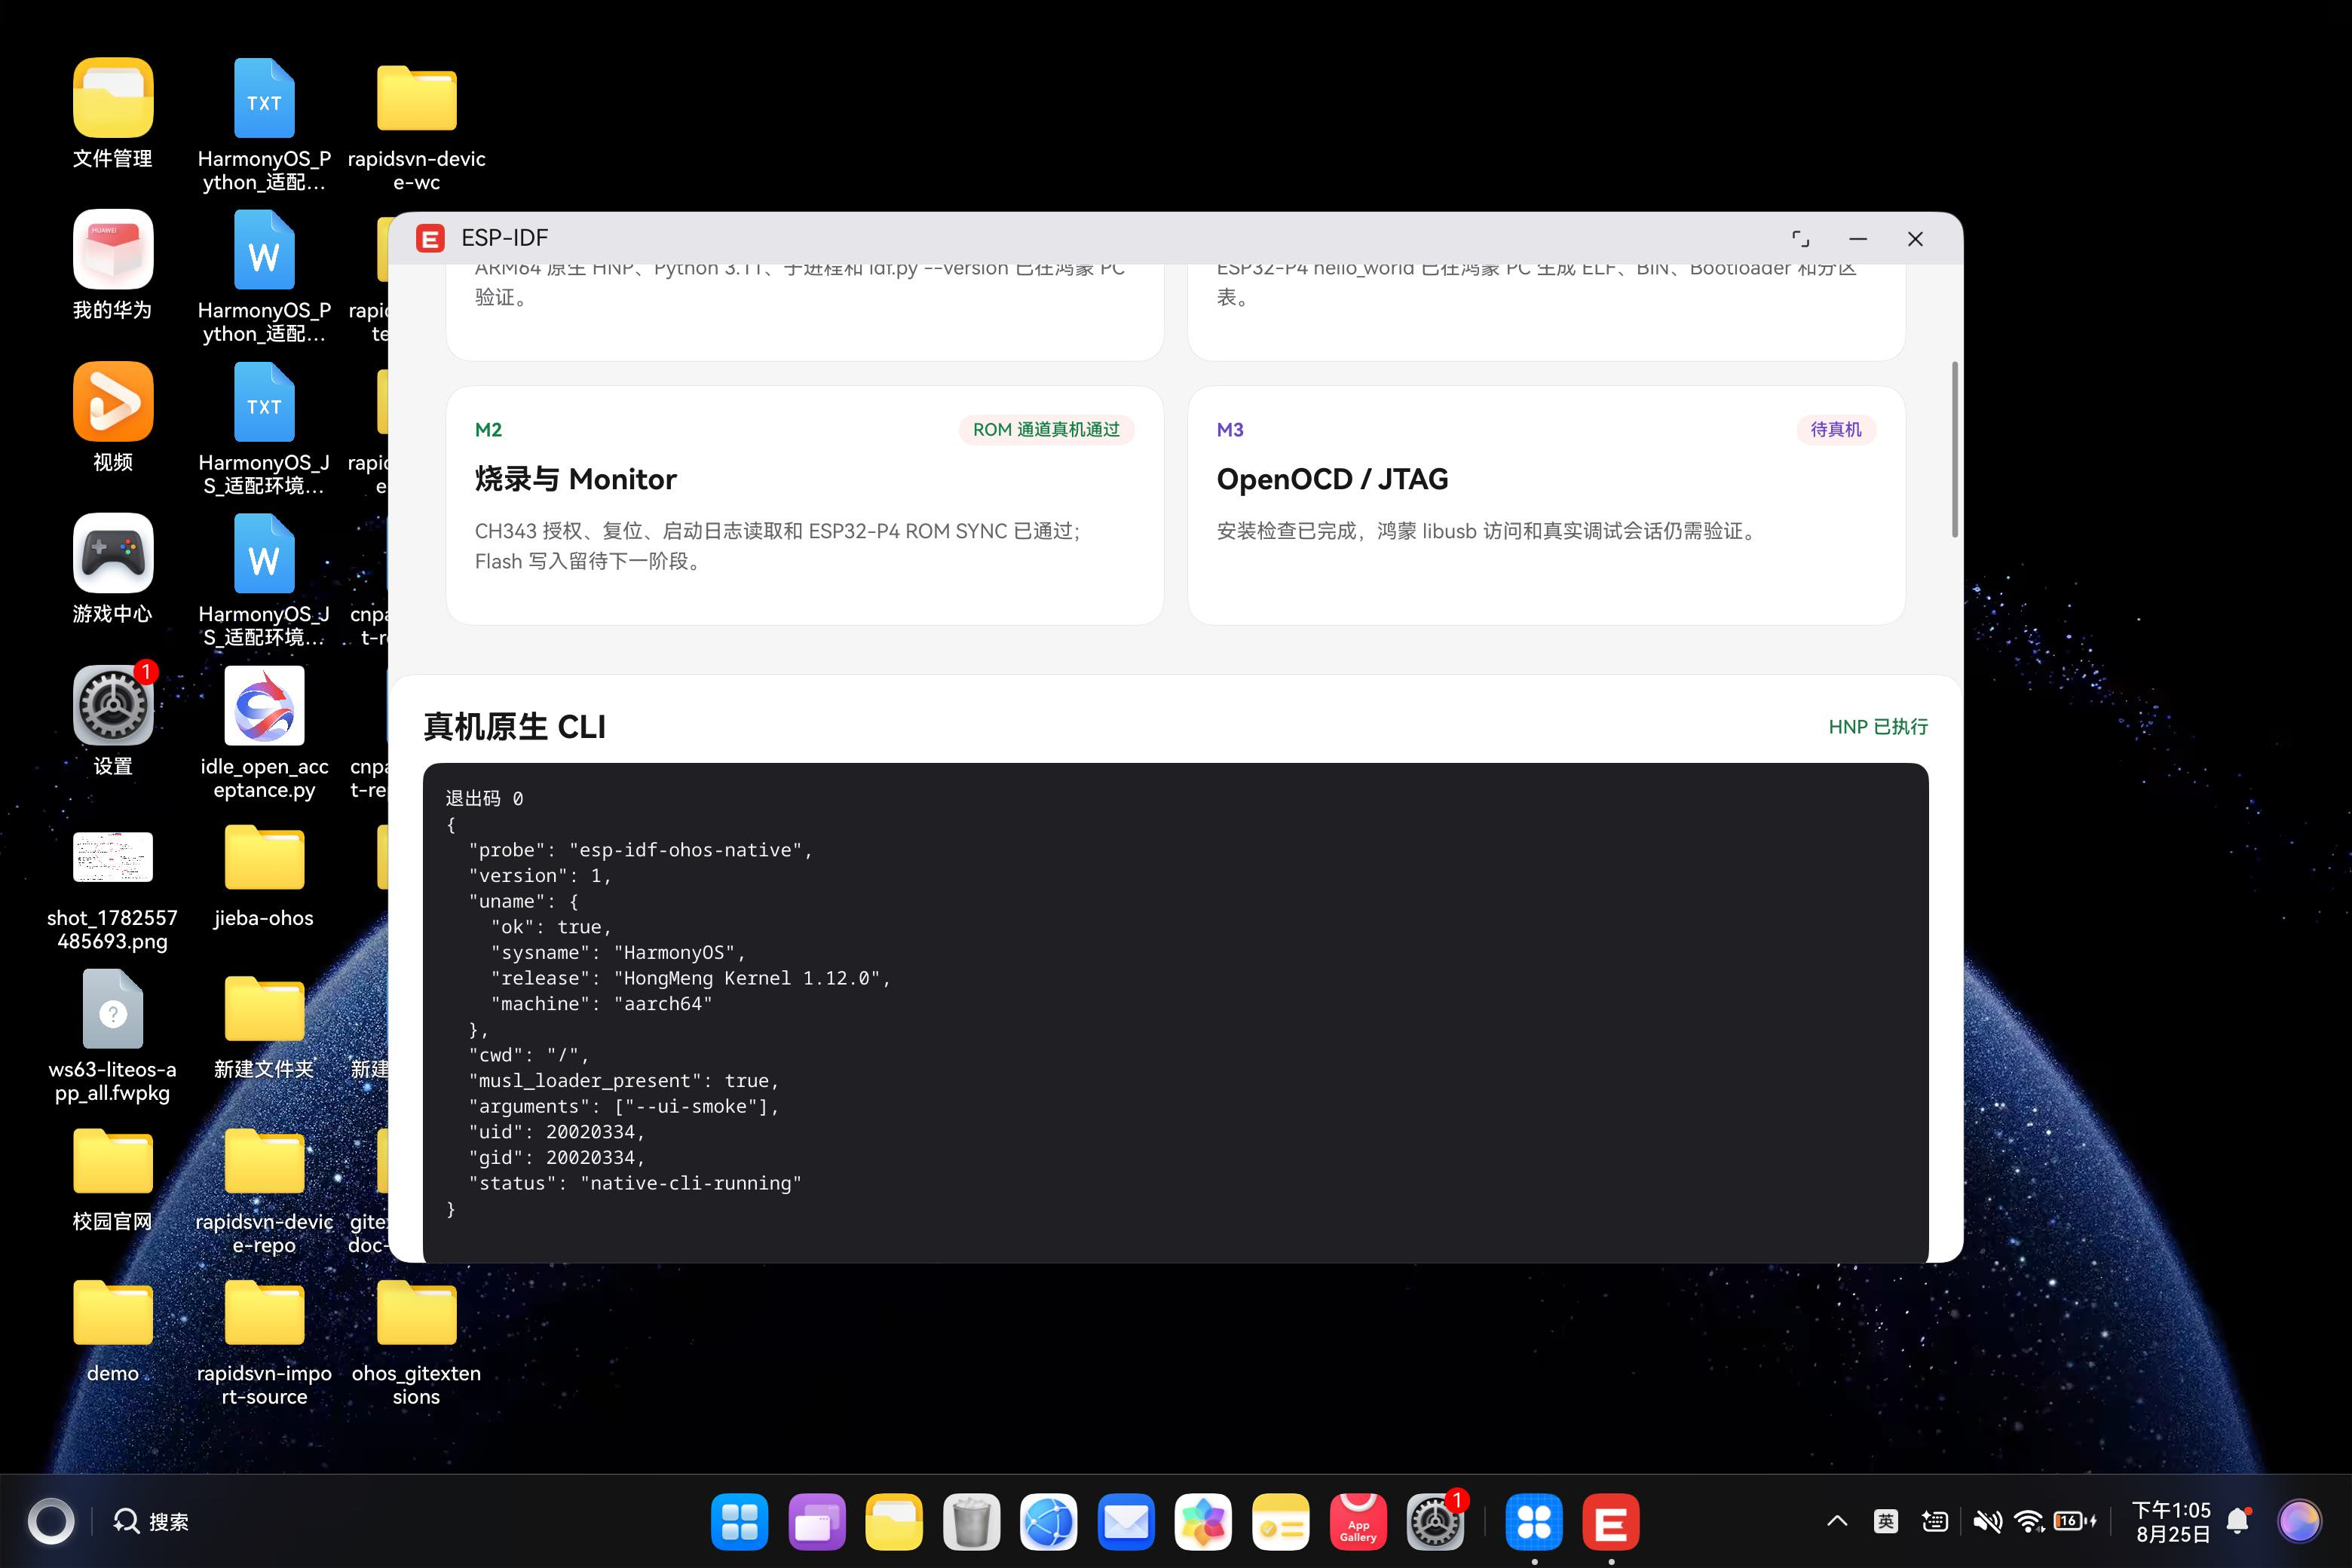Switch to the red ESP-IDF dock icon

[x=1611, y=1522]
